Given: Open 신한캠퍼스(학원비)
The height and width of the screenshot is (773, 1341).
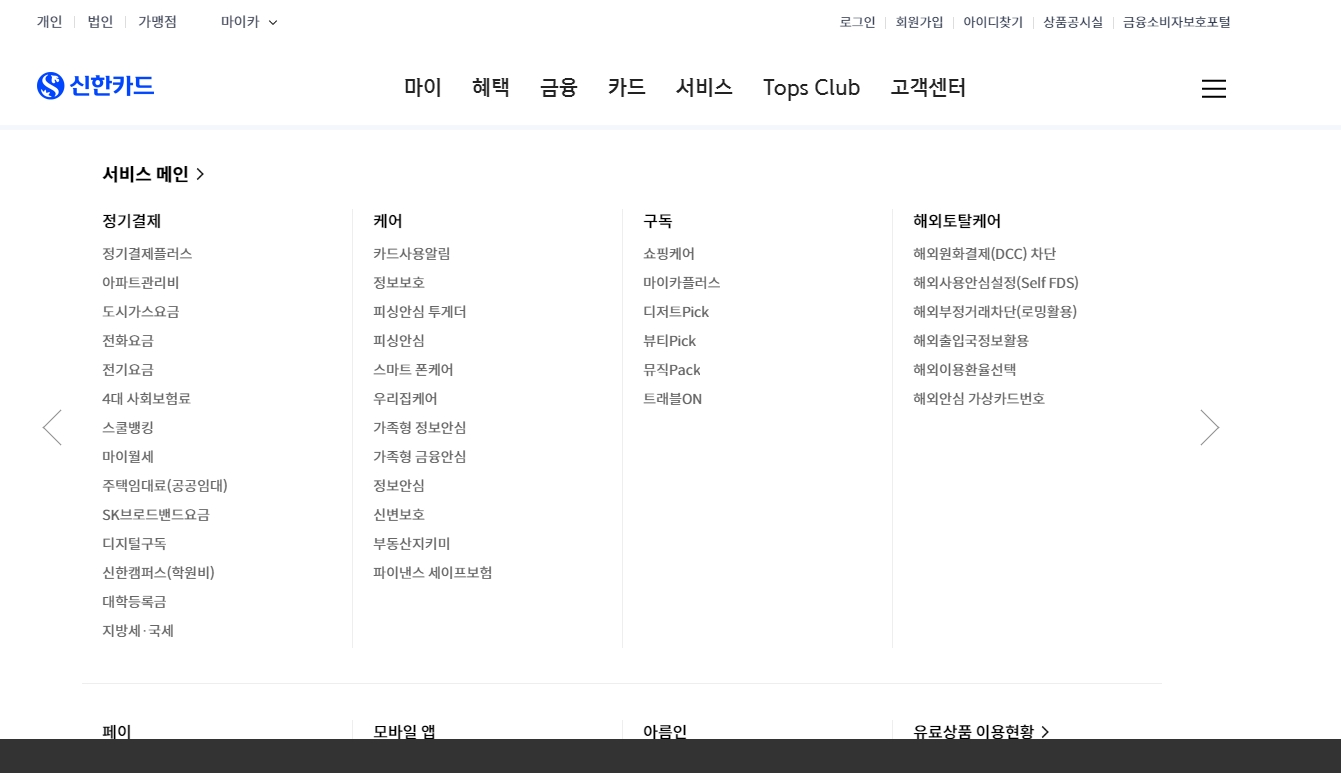Looking at the screenshot, I should tap(158, 573).
